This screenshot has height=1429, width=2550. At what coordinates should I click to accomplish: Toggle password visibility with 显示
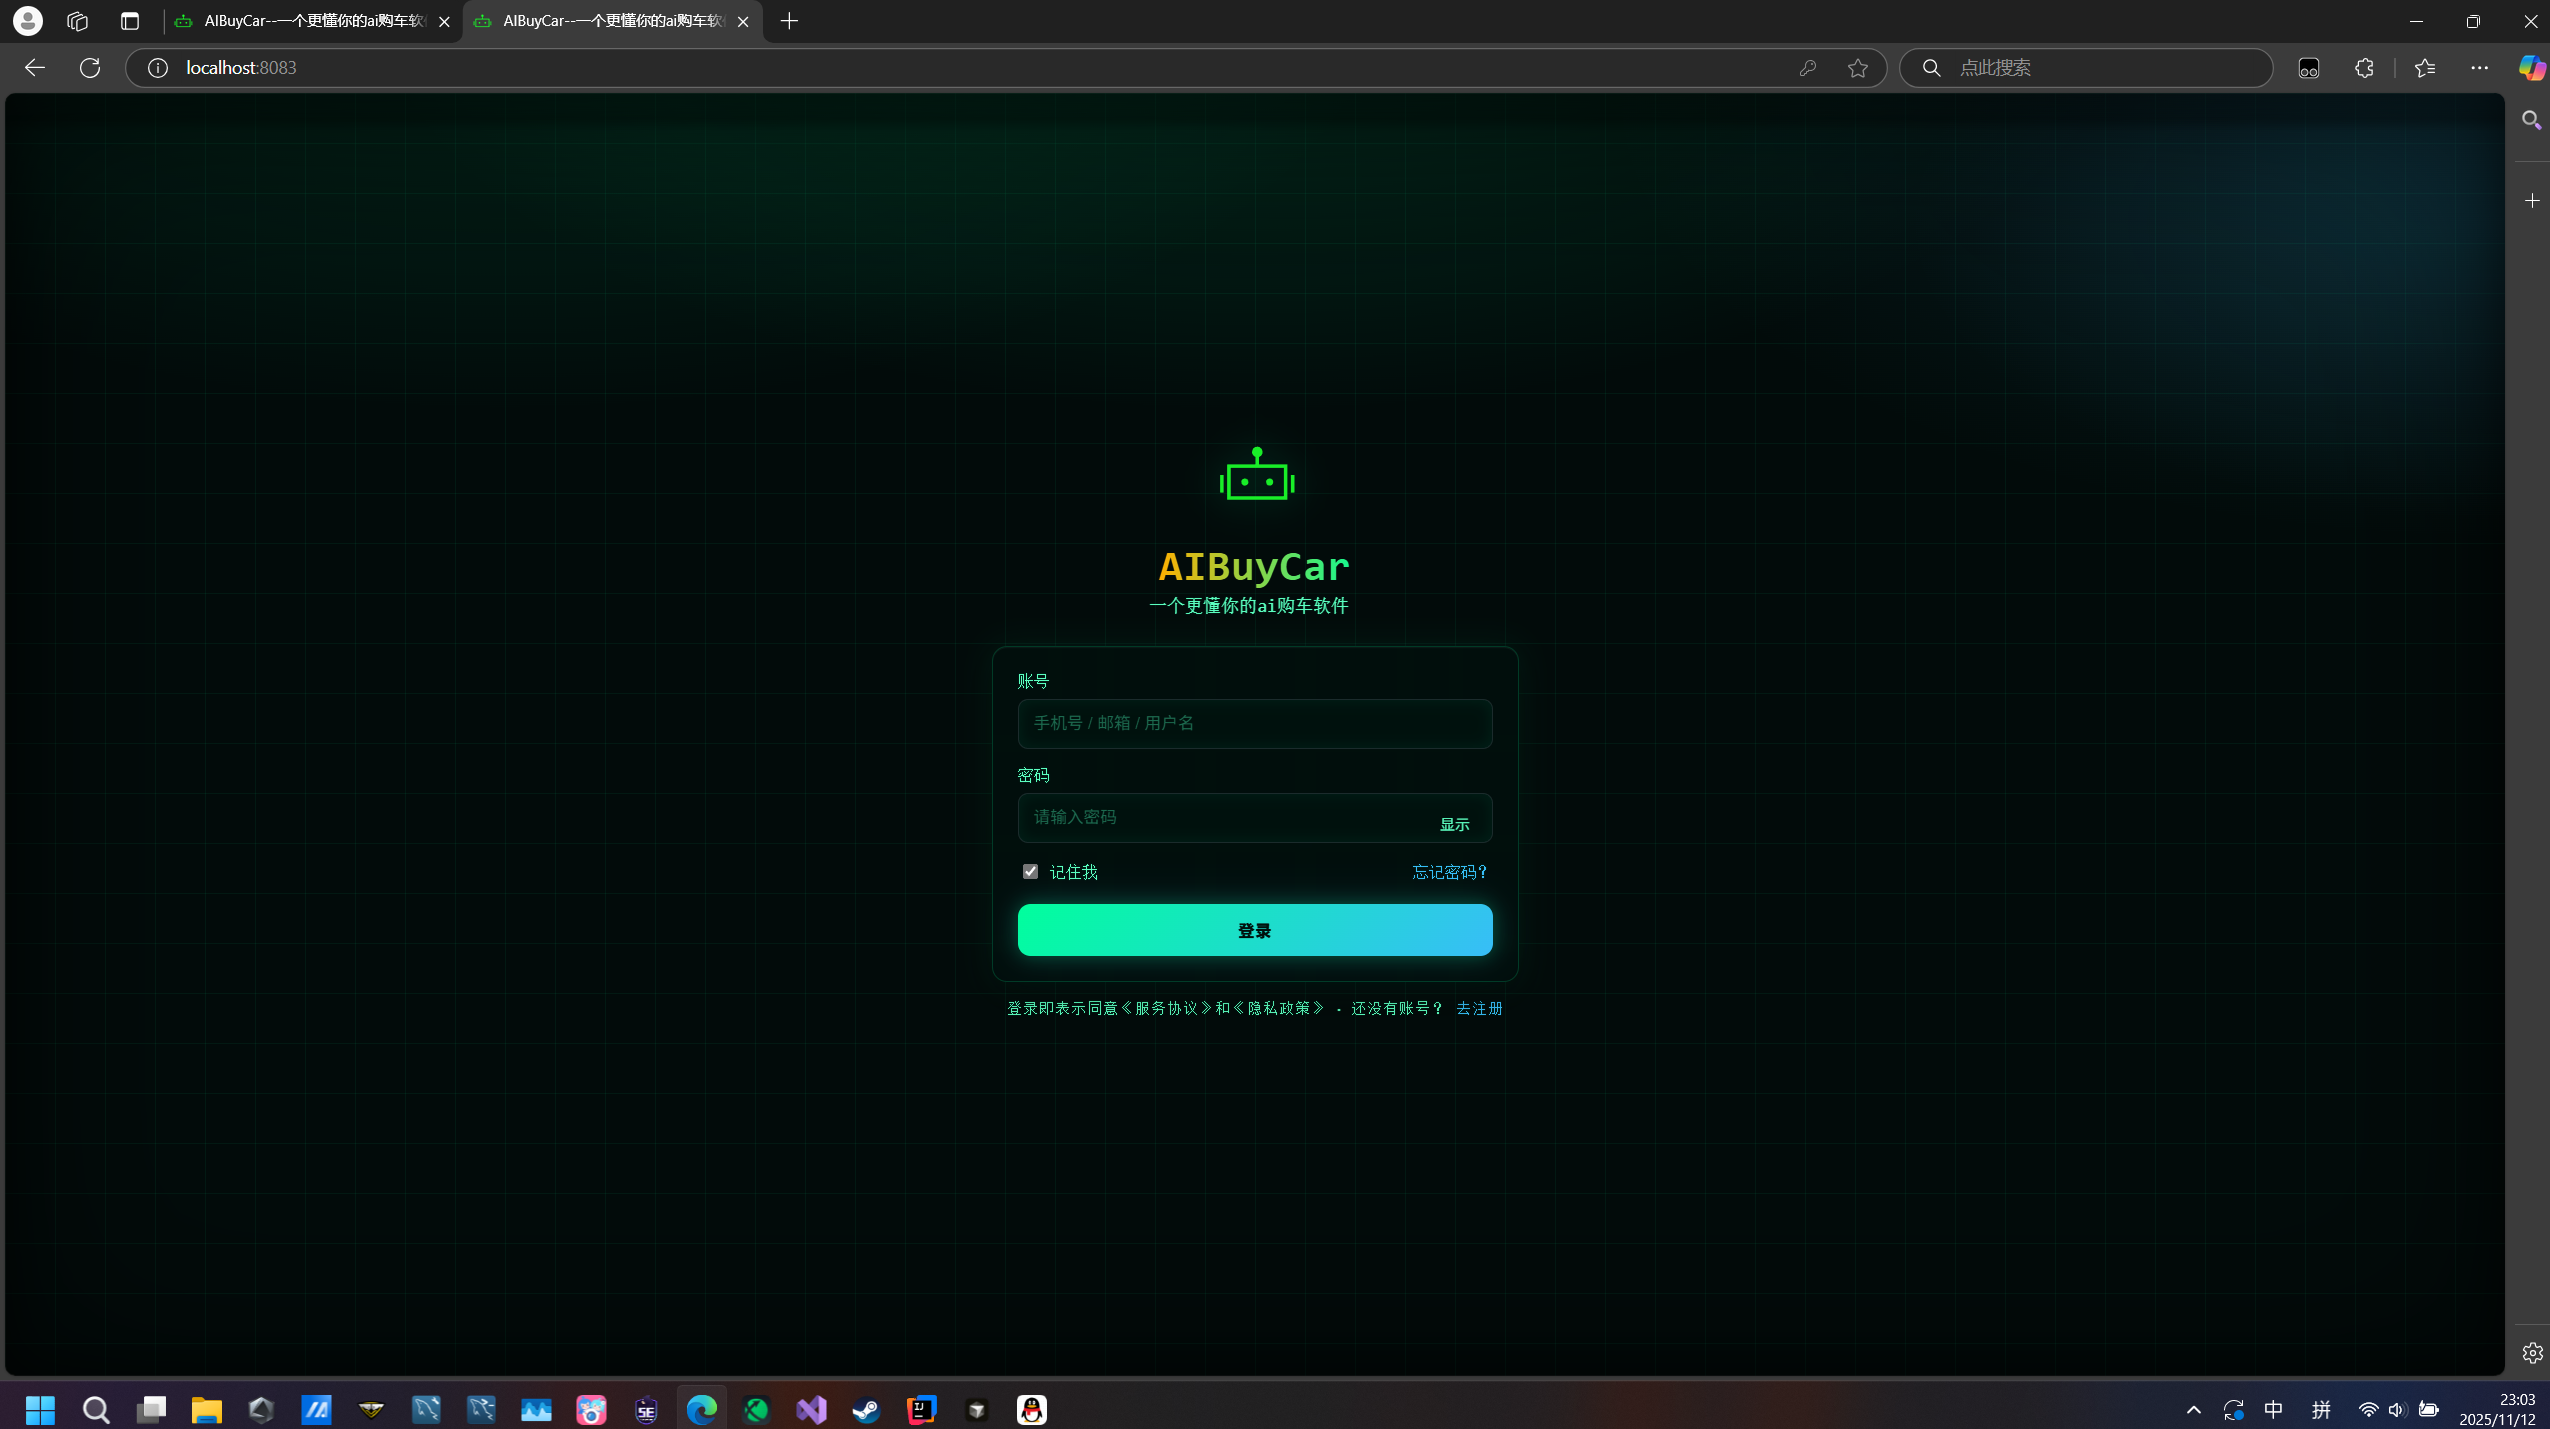tap(1454, 824)
